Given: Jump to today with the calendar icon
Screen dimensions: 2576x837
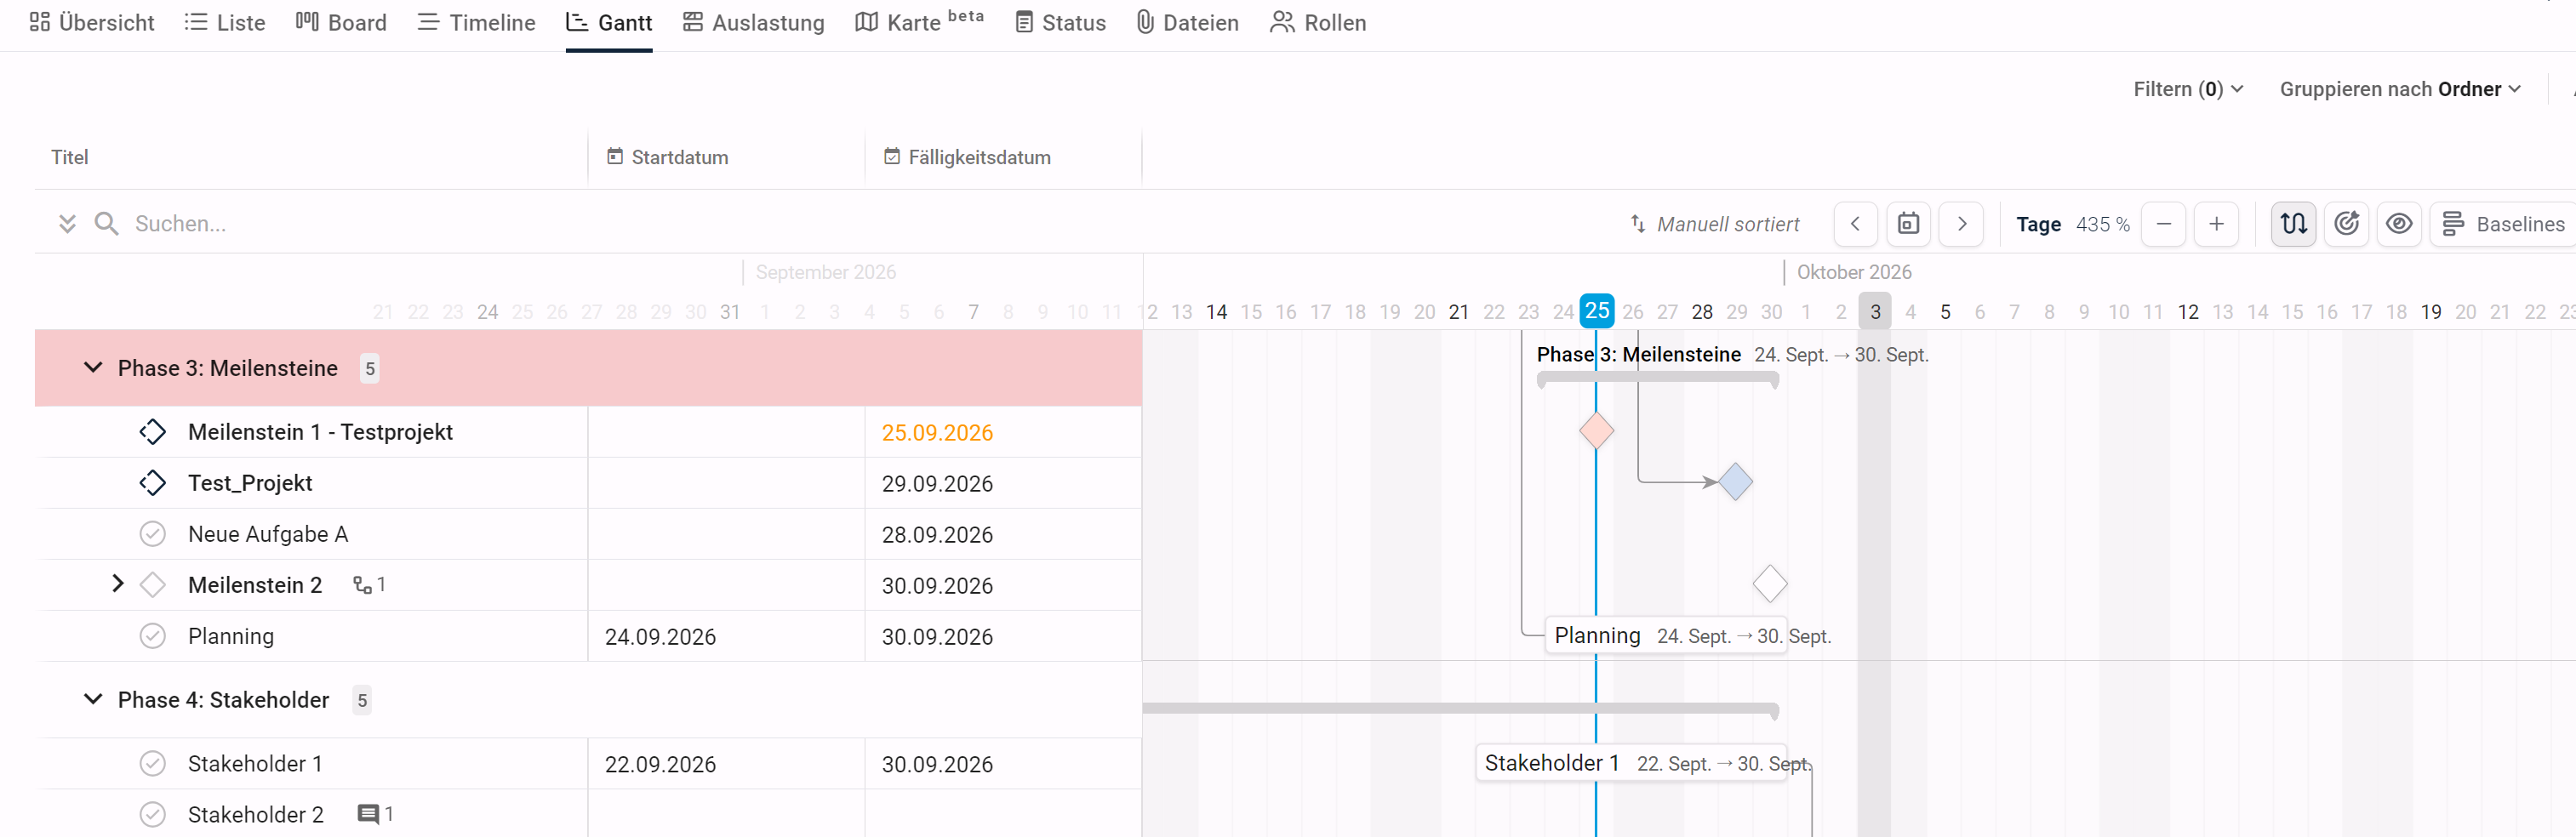Looking at the screenshot, I should [x=1908, y=224].
